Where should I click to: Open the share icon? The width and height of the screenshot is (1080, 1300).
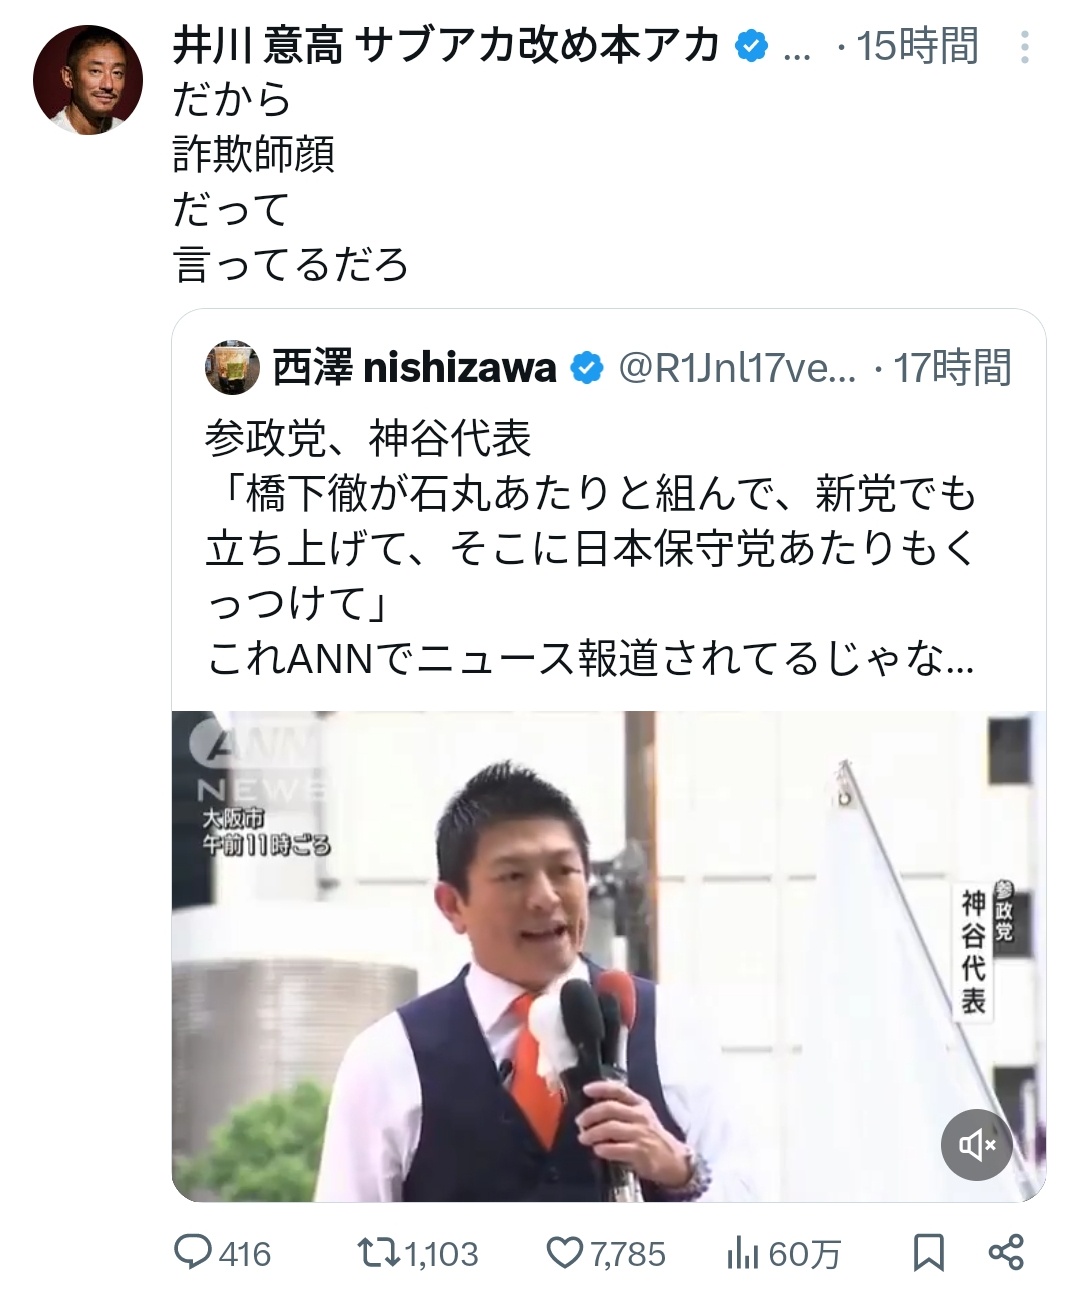point(1006,1252)
